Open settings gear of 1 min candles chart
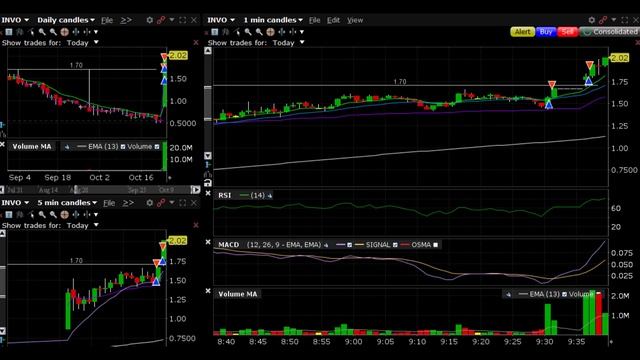640x360 pixels. click(591, 20)
